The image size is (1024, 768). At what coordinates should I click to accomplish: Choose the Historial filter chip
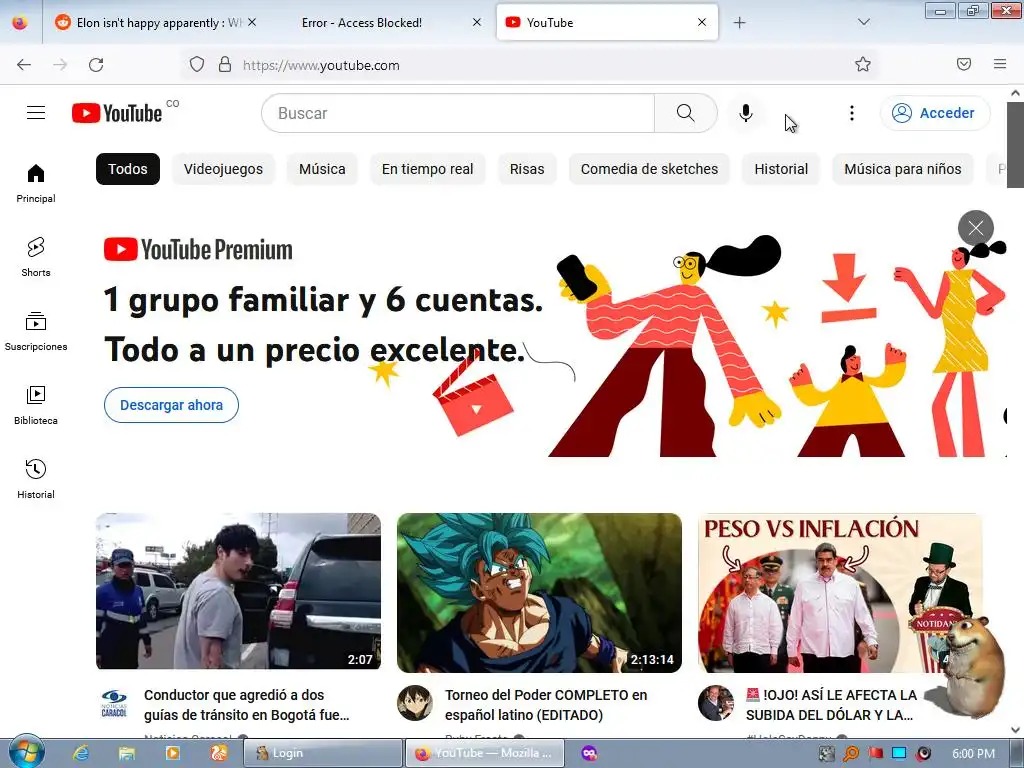pyautogui.click(x=781, y=169)
